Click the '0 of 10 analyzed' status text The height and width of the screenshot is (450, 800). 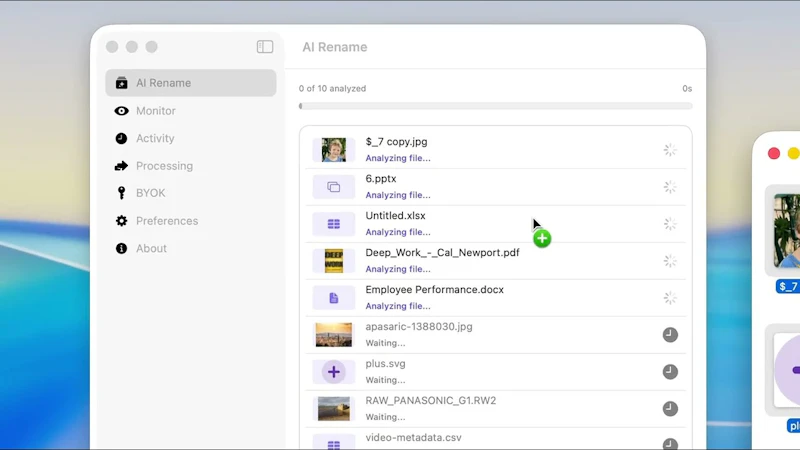(333, 89)
